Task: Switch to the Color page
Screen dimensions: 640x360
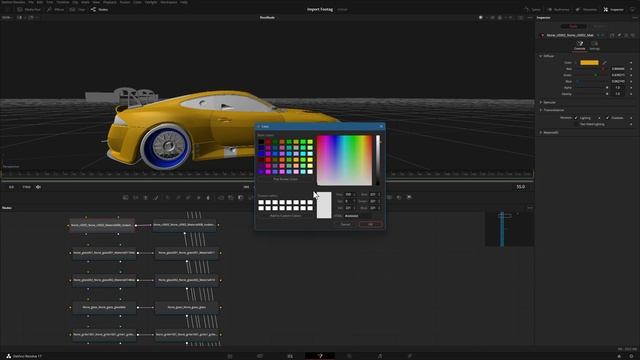Action: (x=349, y=356)
